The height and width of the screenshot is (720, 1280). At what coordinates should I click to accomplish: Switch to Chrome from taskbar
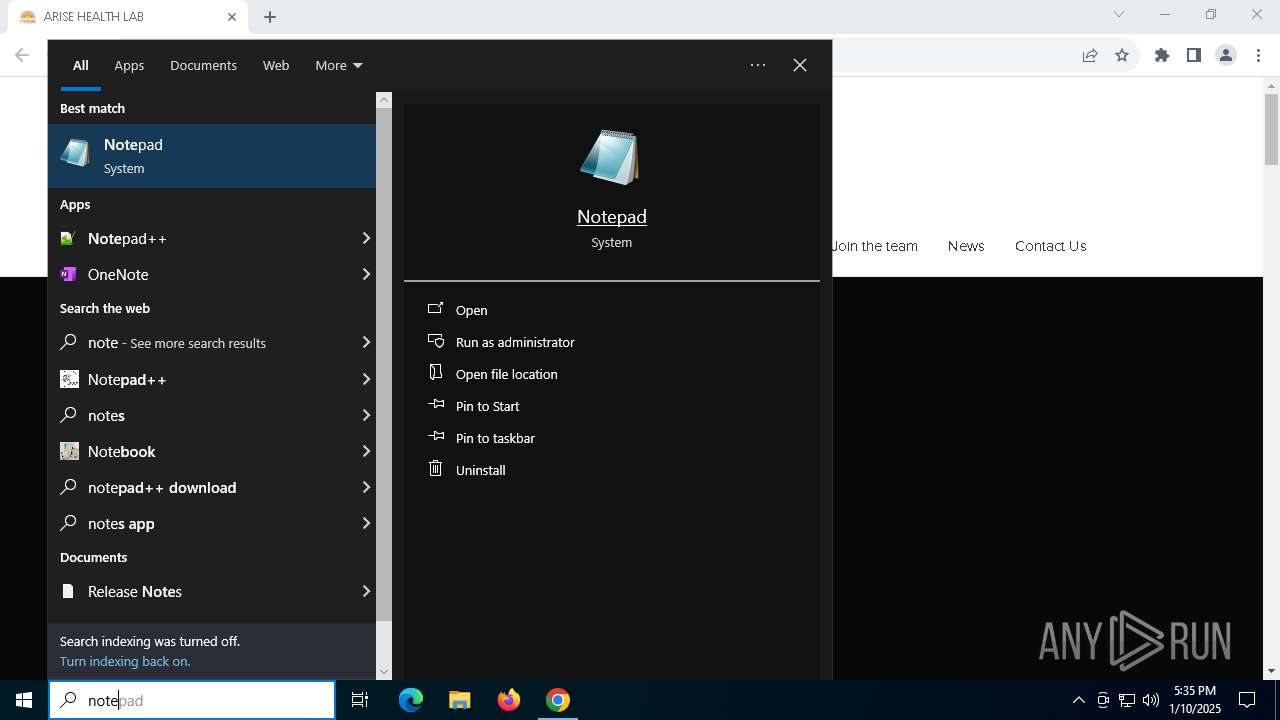(558, 700)
